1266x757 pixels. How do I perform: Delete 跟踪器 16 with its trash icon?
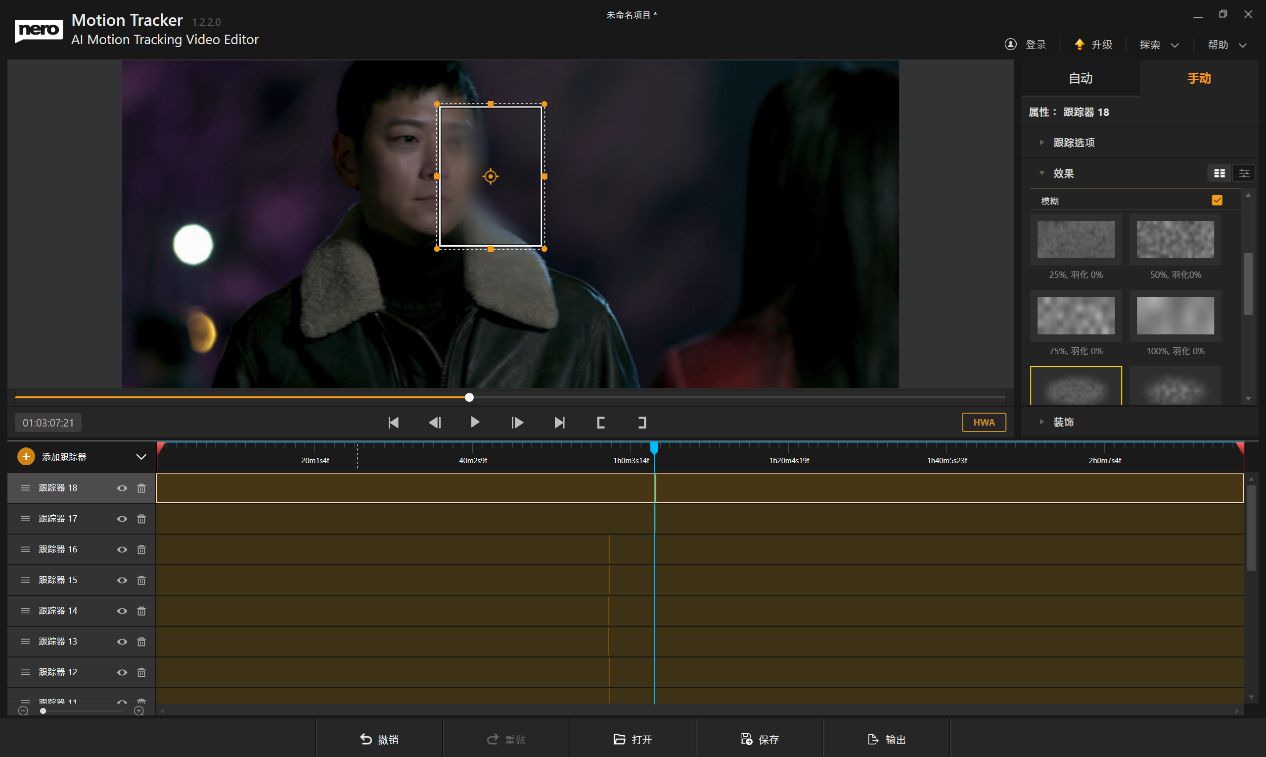click(x=141, y=550)
